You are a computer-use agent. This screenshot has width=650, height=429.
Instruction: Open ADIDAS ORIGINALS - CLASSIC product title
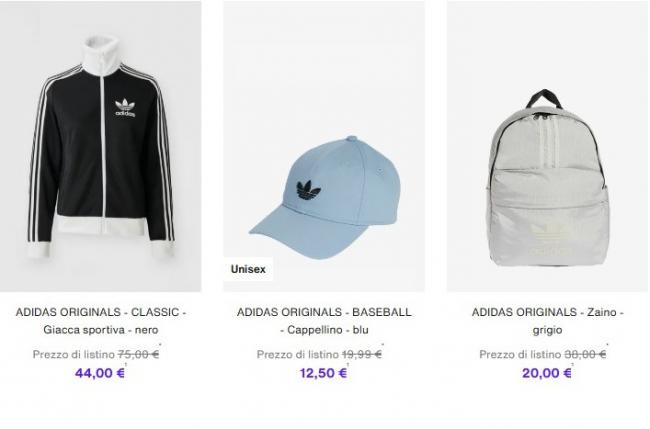(101, 312)
